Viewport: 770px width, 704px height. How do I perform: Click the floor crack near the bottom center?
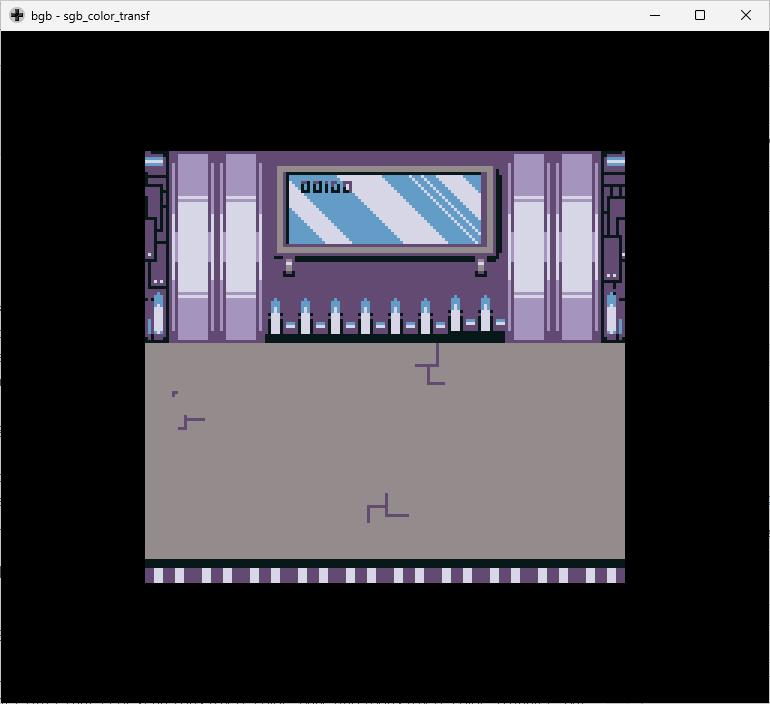tap(385, 508)
